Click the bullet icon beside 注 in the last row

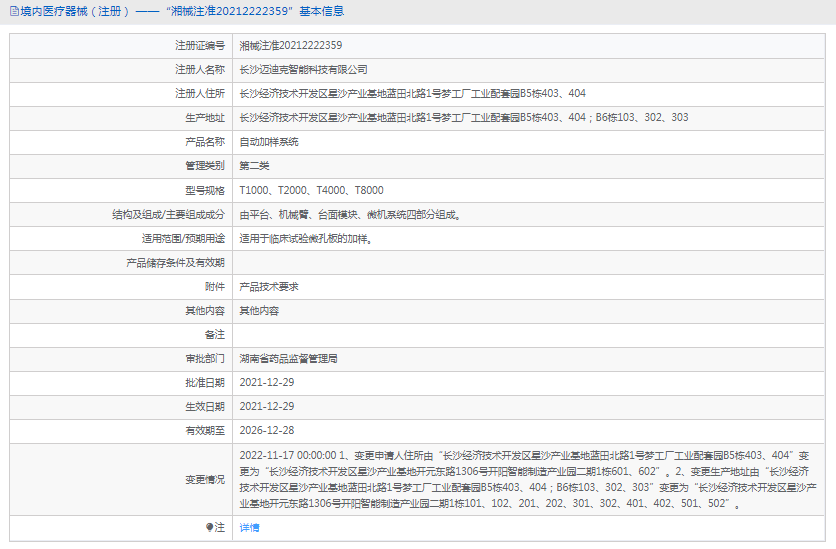coord(210,528)
